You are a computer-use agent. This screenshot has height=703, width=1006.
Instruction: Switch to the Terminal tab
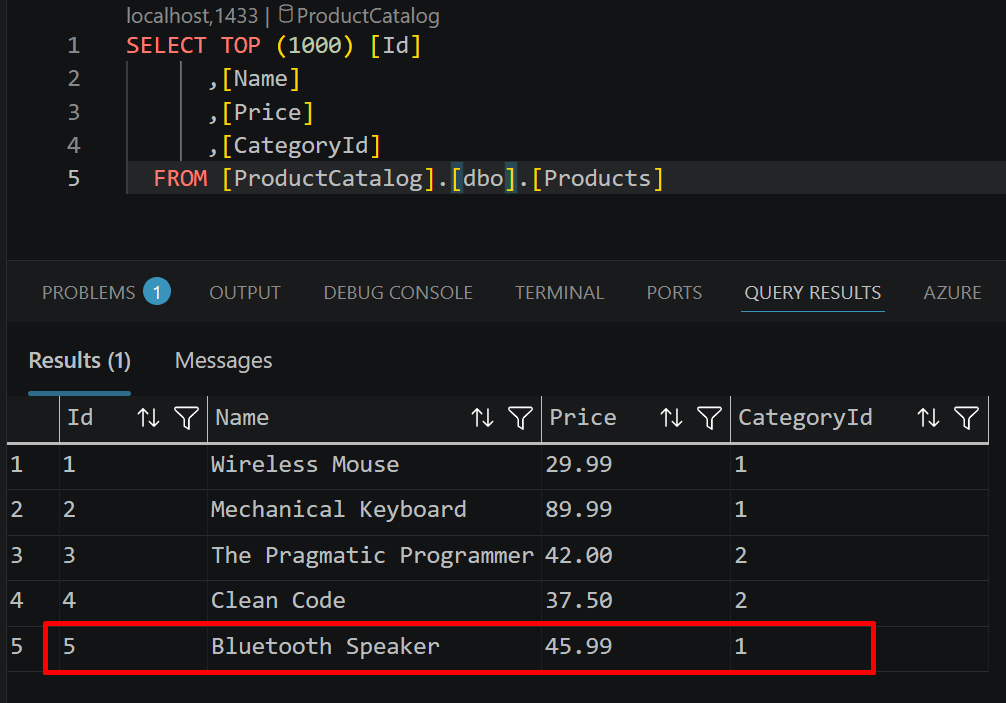(x=559, y=292)
